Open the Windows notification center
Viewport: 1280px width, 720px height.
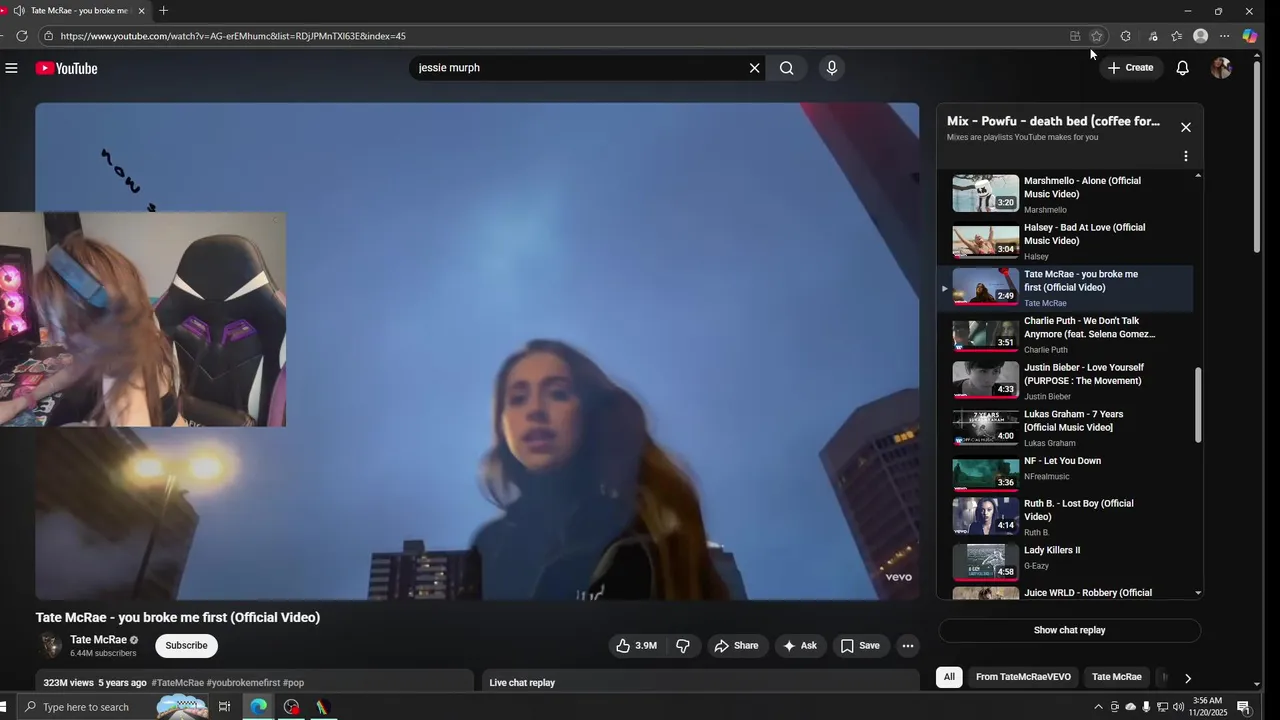[1244, 707]
